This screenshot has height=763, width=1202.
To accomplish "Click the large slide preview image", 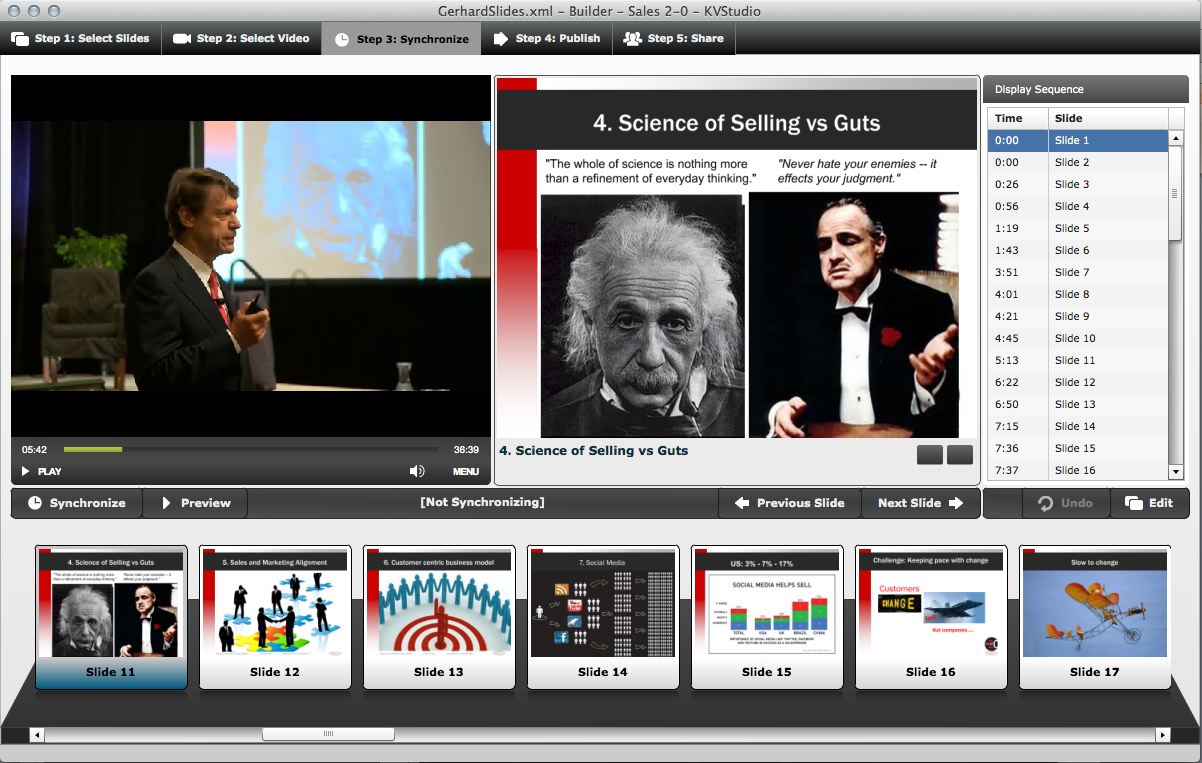I will point(737,257).
